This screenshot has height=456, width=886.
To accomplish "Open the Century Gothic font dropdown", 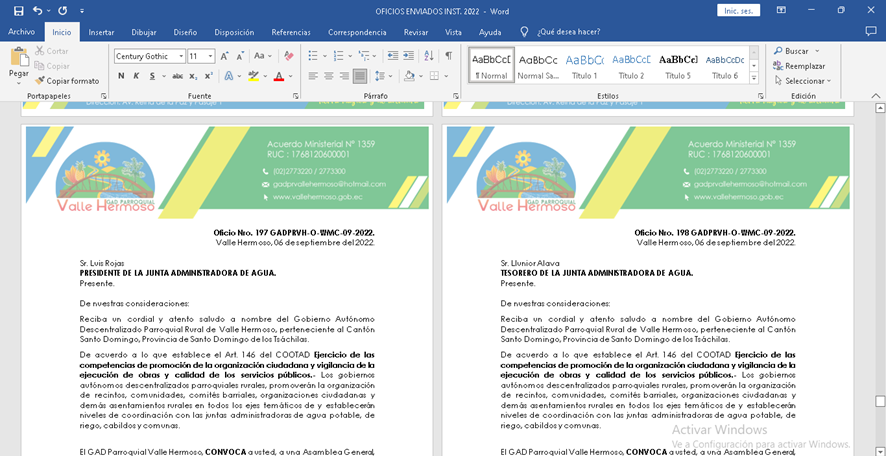I will 181,57.
